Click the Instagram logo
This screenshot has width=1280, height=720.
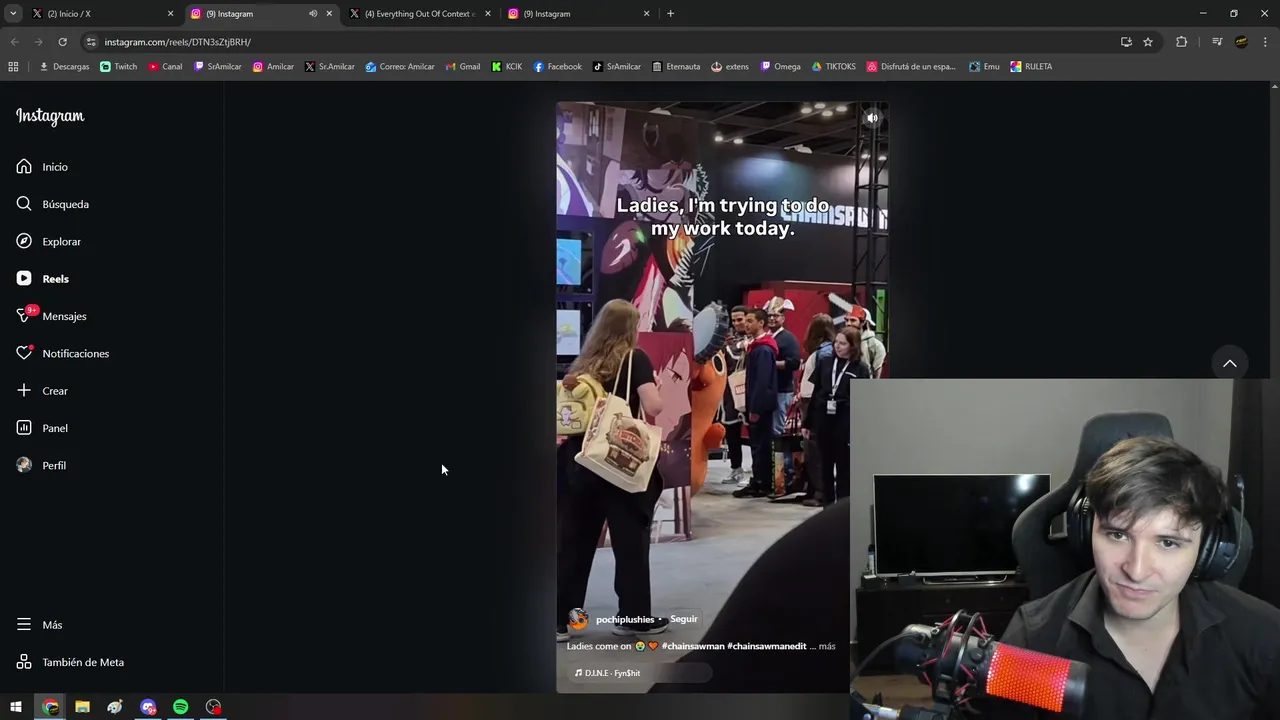pos(50,116)
